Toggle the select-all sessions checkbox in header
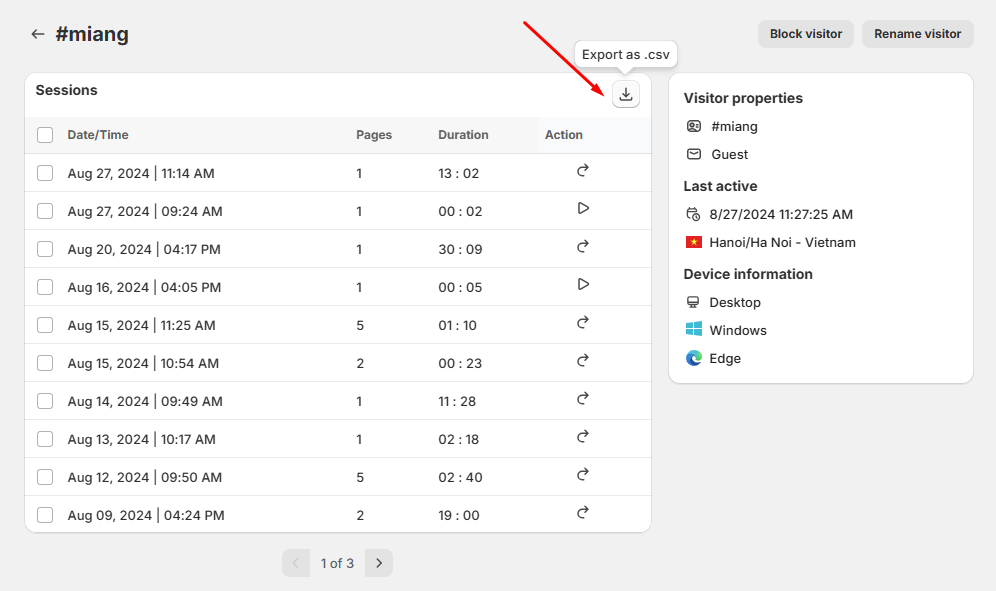 [45, 135]
